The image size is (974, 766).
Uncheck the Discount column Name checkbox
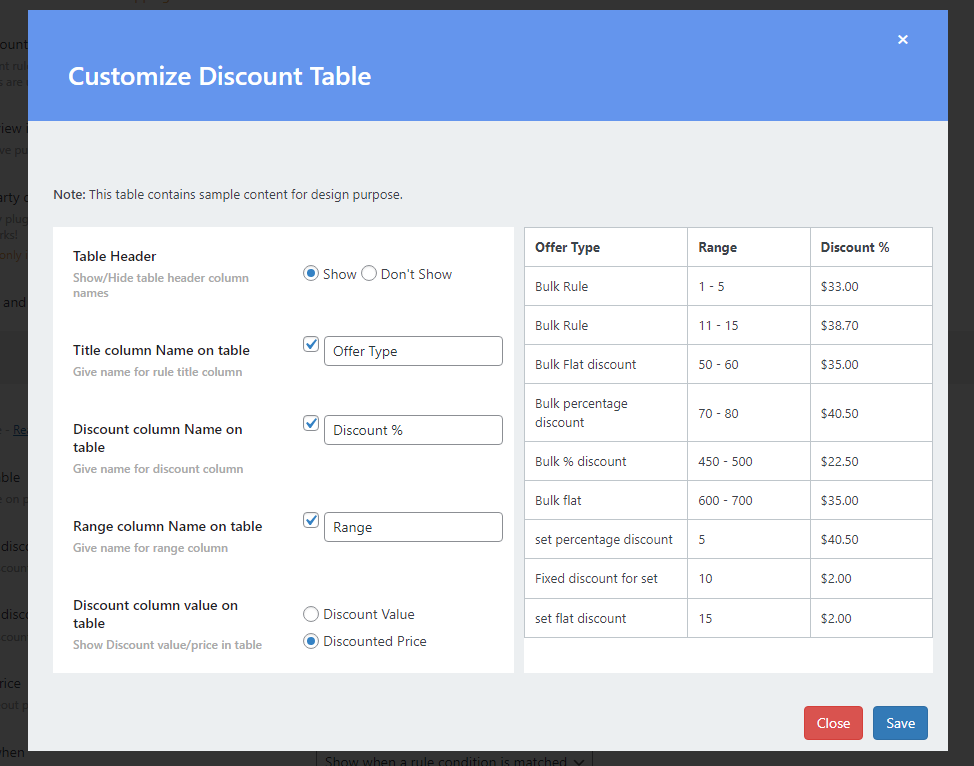(311, 423)
